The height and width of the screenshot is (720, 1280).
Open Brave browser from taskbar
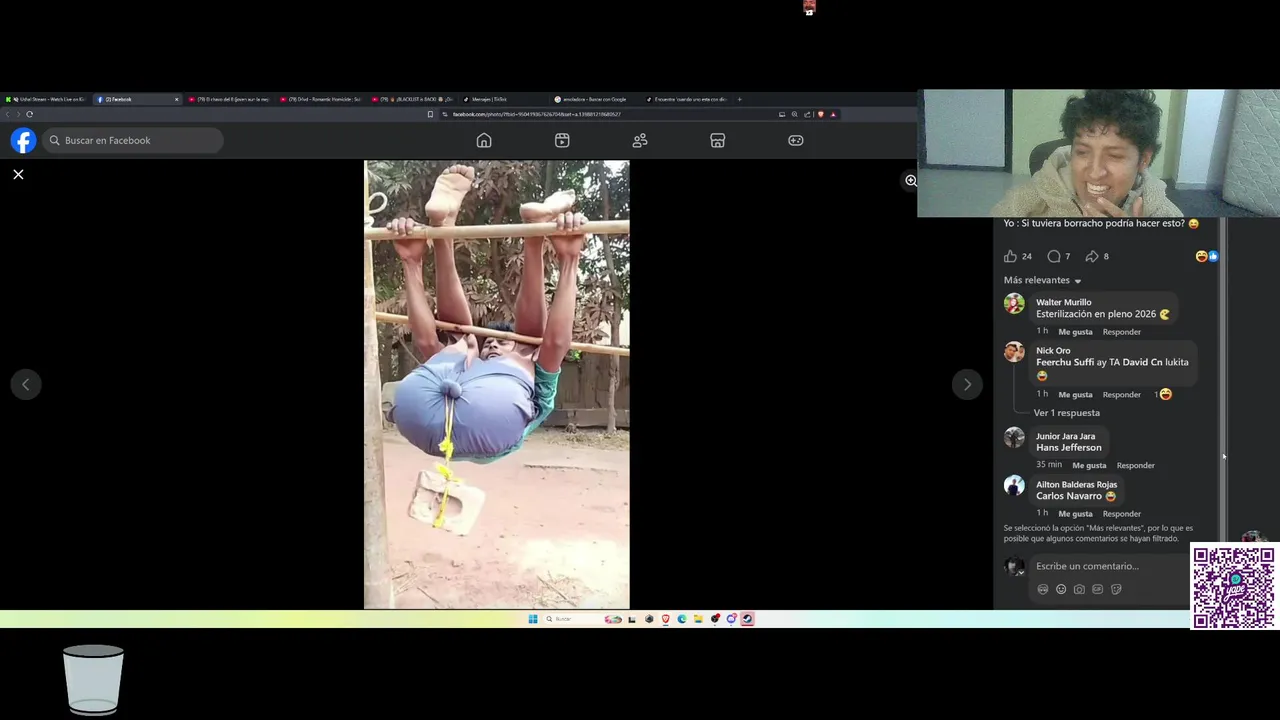(x=665, y=619)
